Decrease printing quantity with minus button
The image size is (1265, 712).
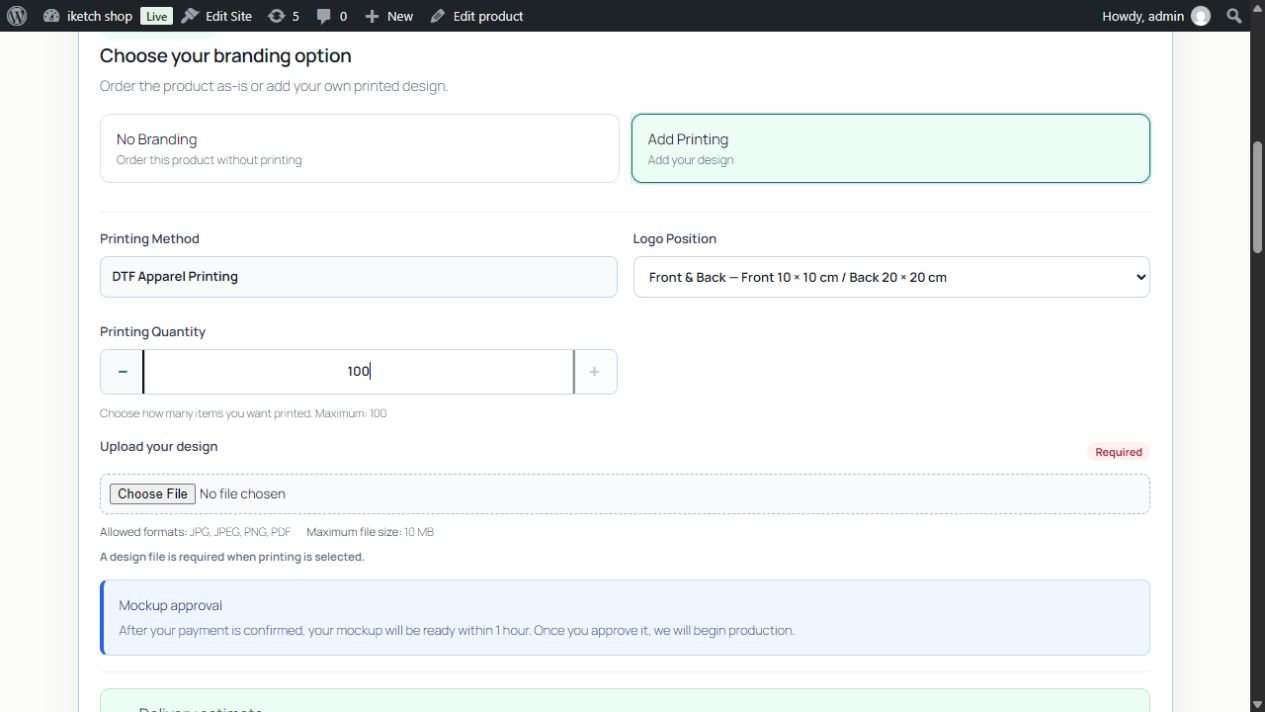[x=122, y=371]
